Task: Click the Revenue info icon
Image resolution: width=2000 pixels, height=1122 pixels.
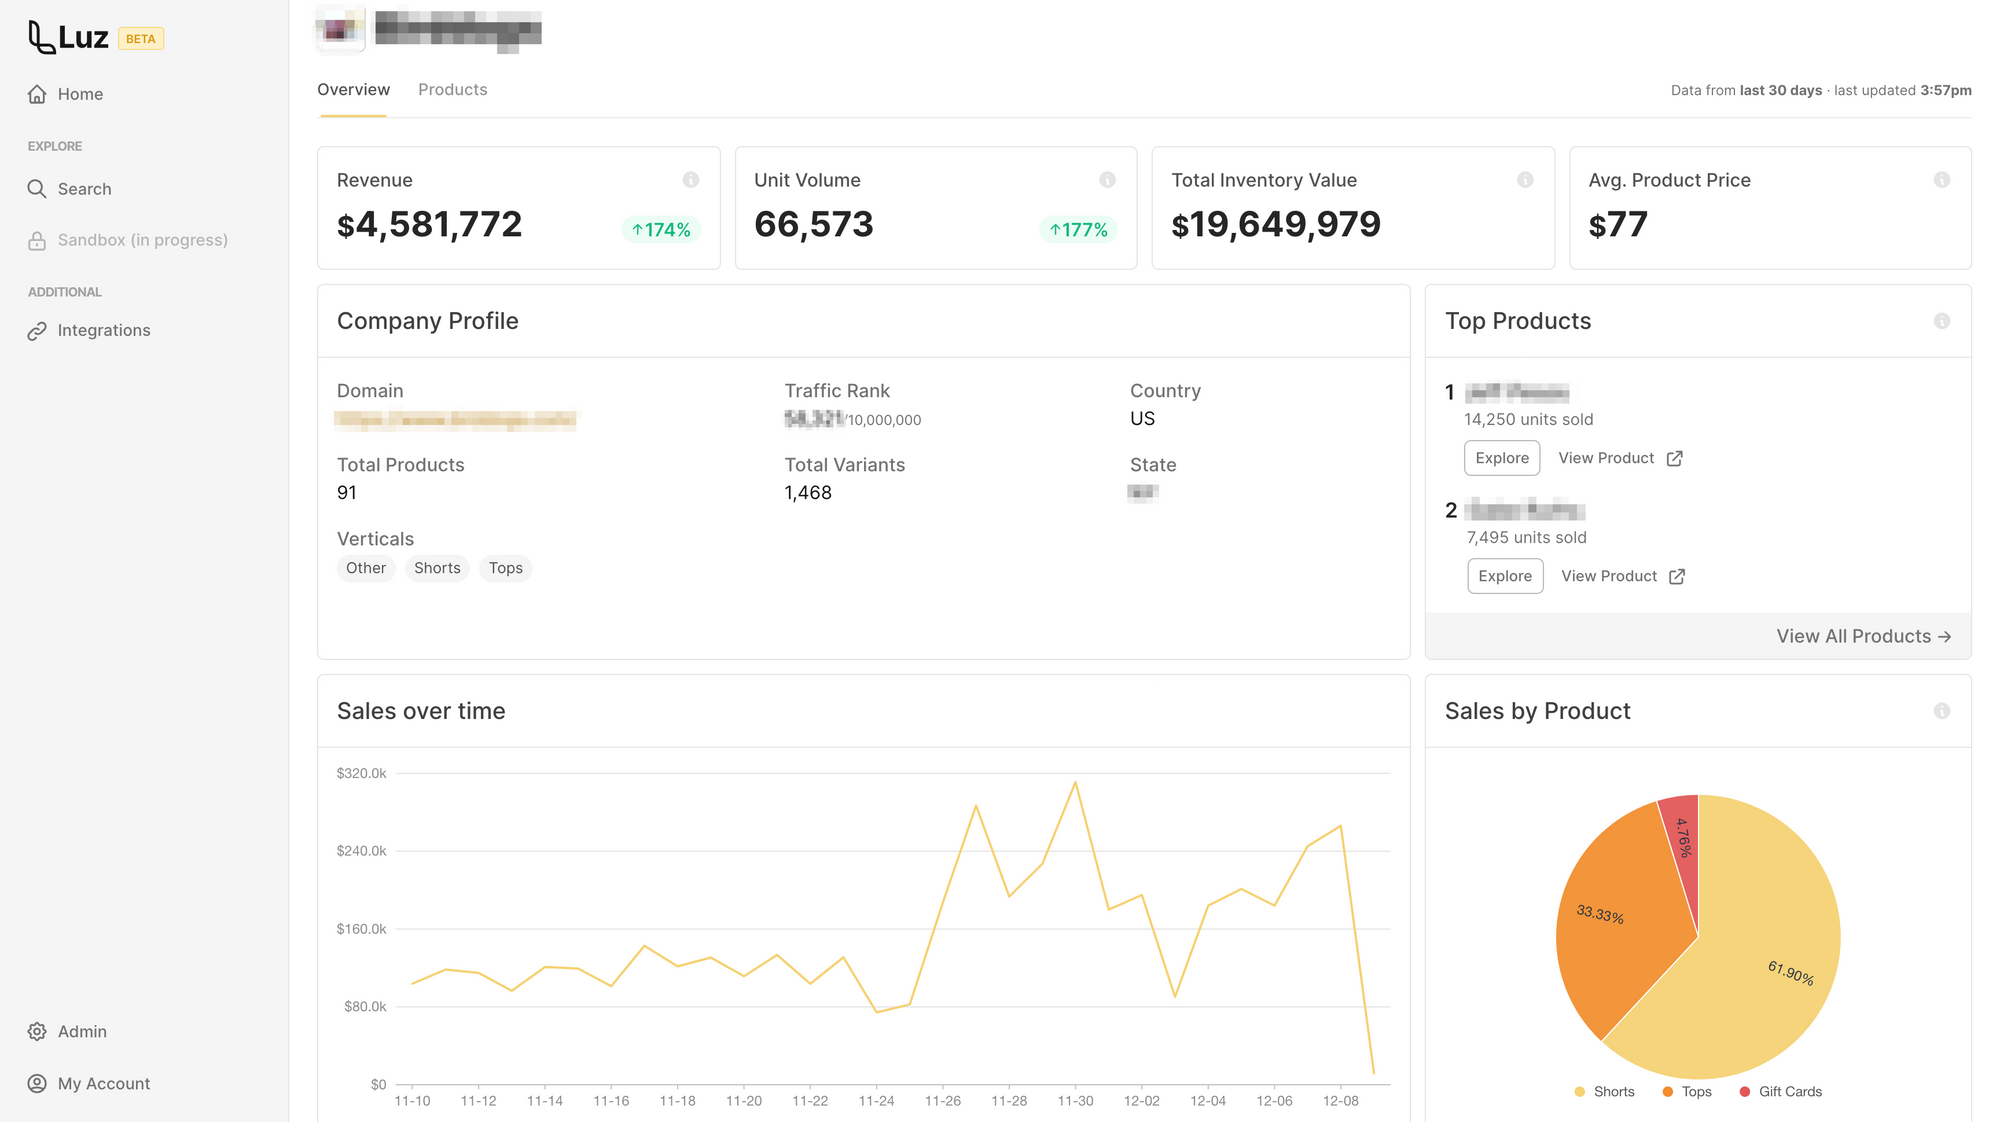Action: point(691,180)
